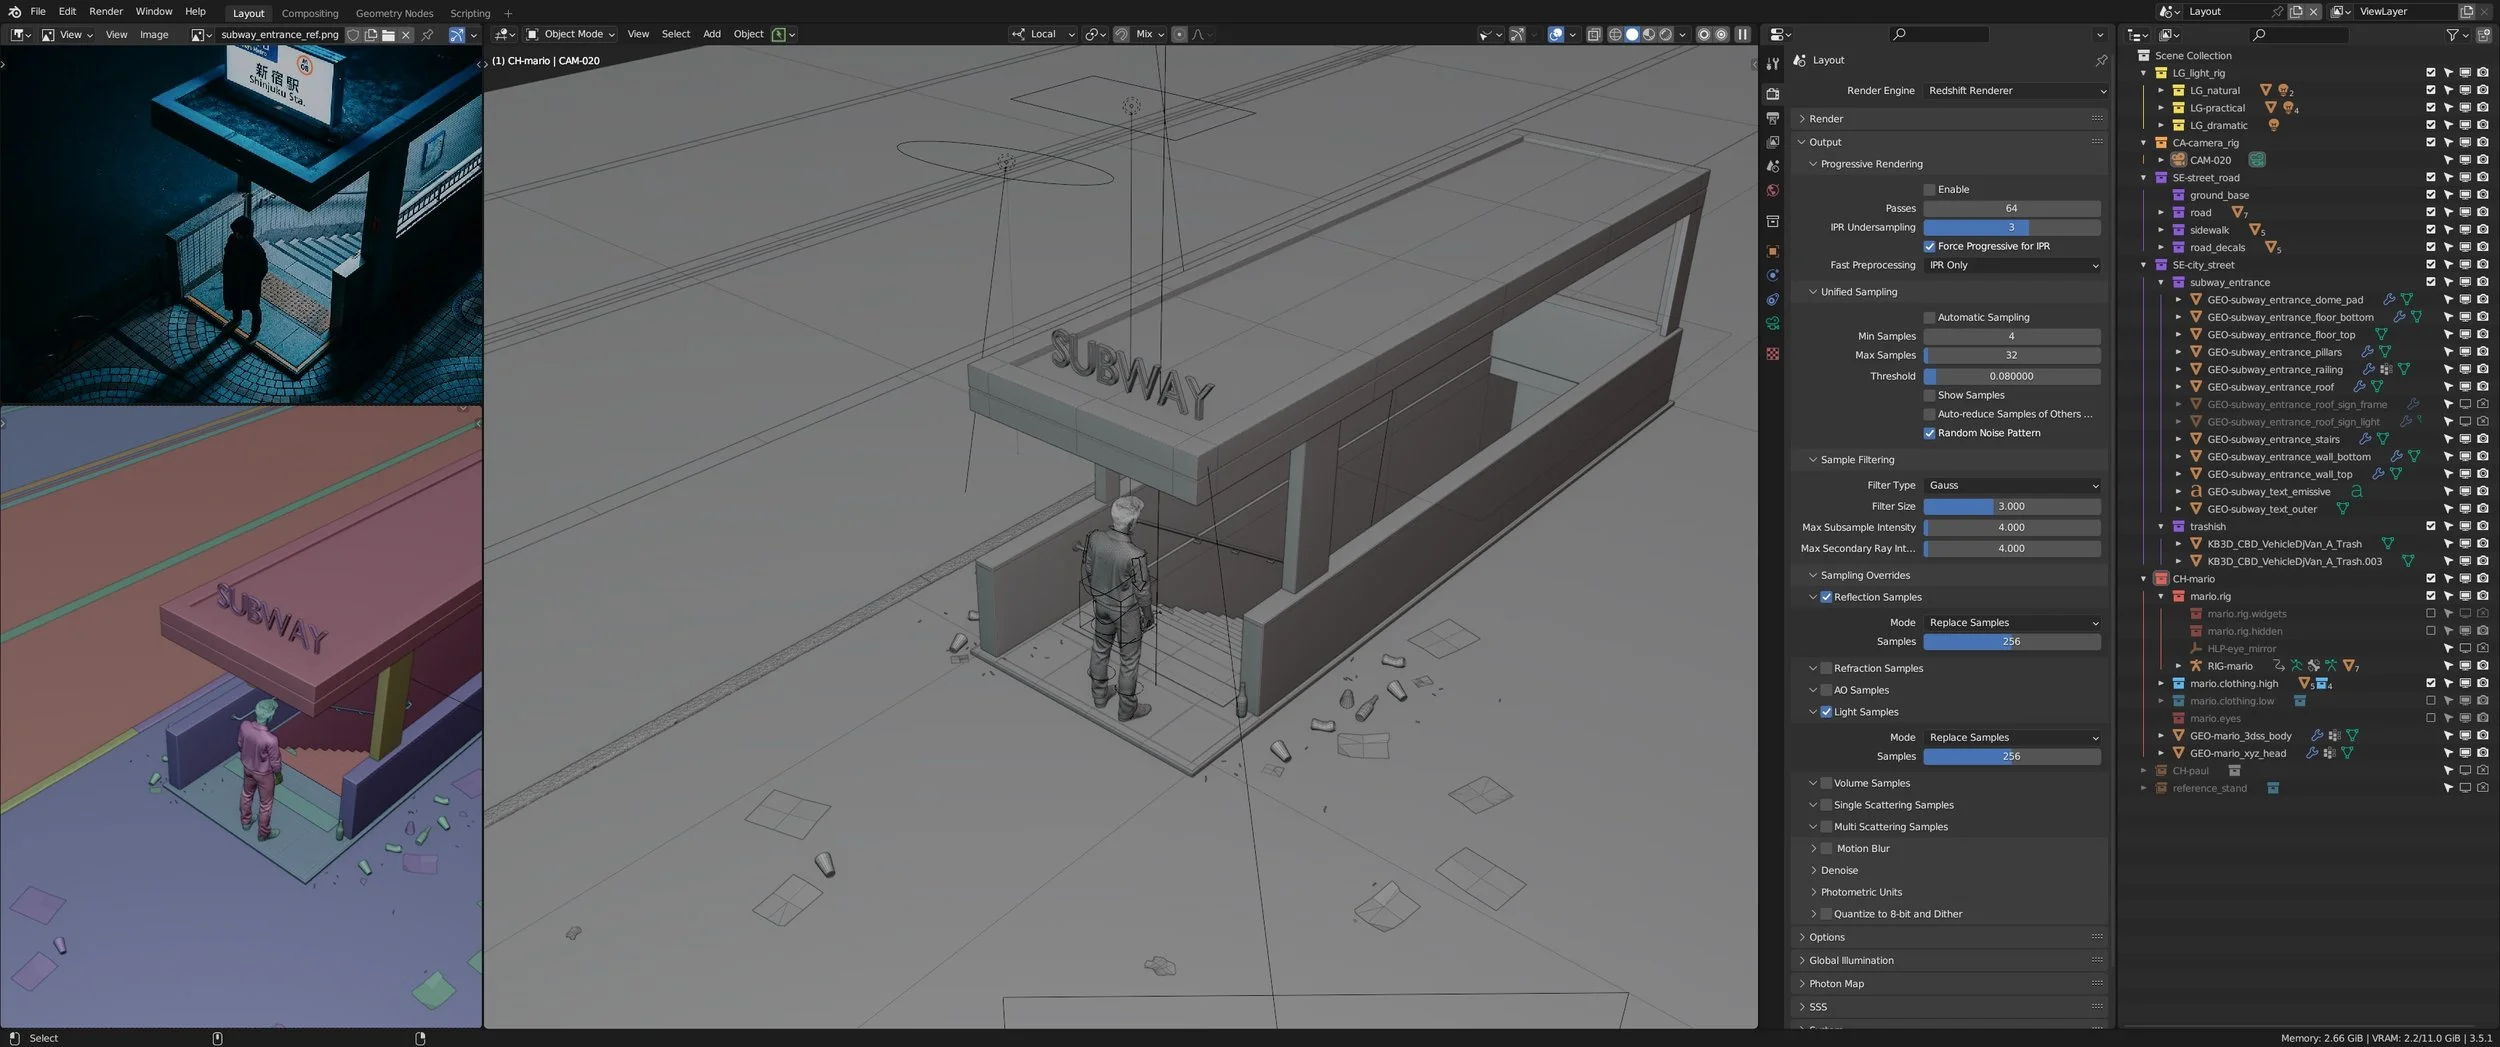The height and width of the screenshot is (1047, 2500).
Task: Open the Scene properties tab
Action: 1772,166
